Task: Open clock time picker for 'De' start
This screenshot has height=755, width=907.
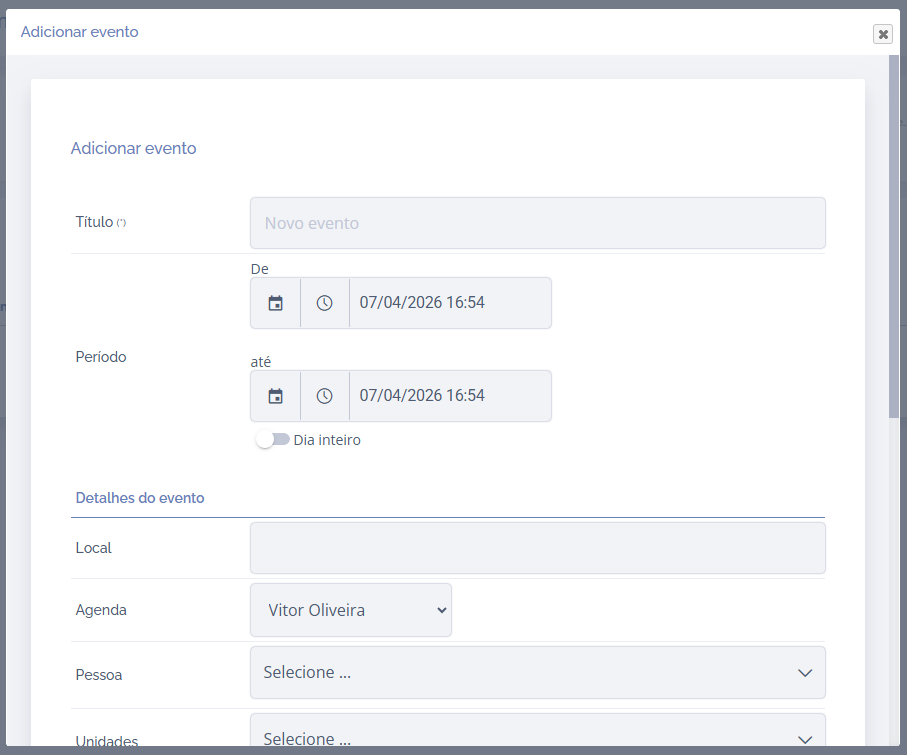Action: pyautogui.click(x=324, y=303)
